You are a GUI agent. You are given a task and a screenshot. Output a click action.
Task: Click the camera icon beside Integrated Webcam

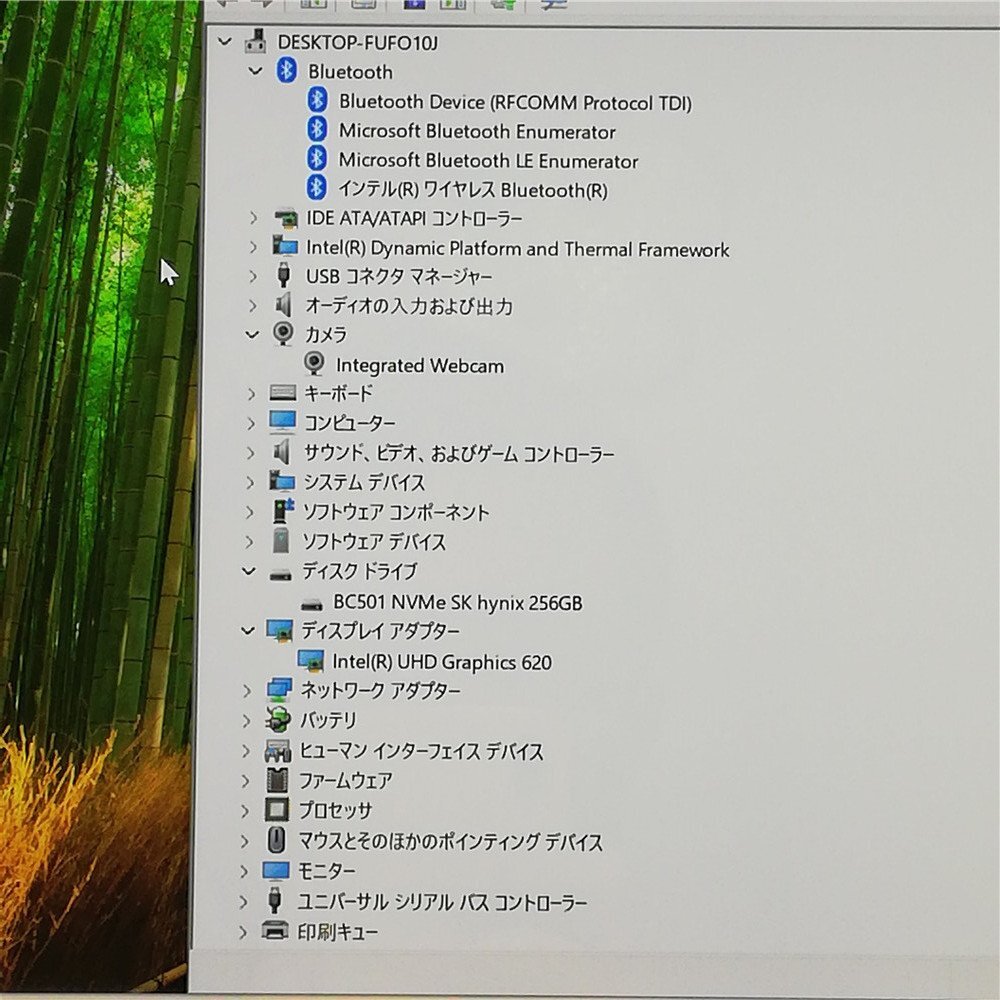click(315, 364)
